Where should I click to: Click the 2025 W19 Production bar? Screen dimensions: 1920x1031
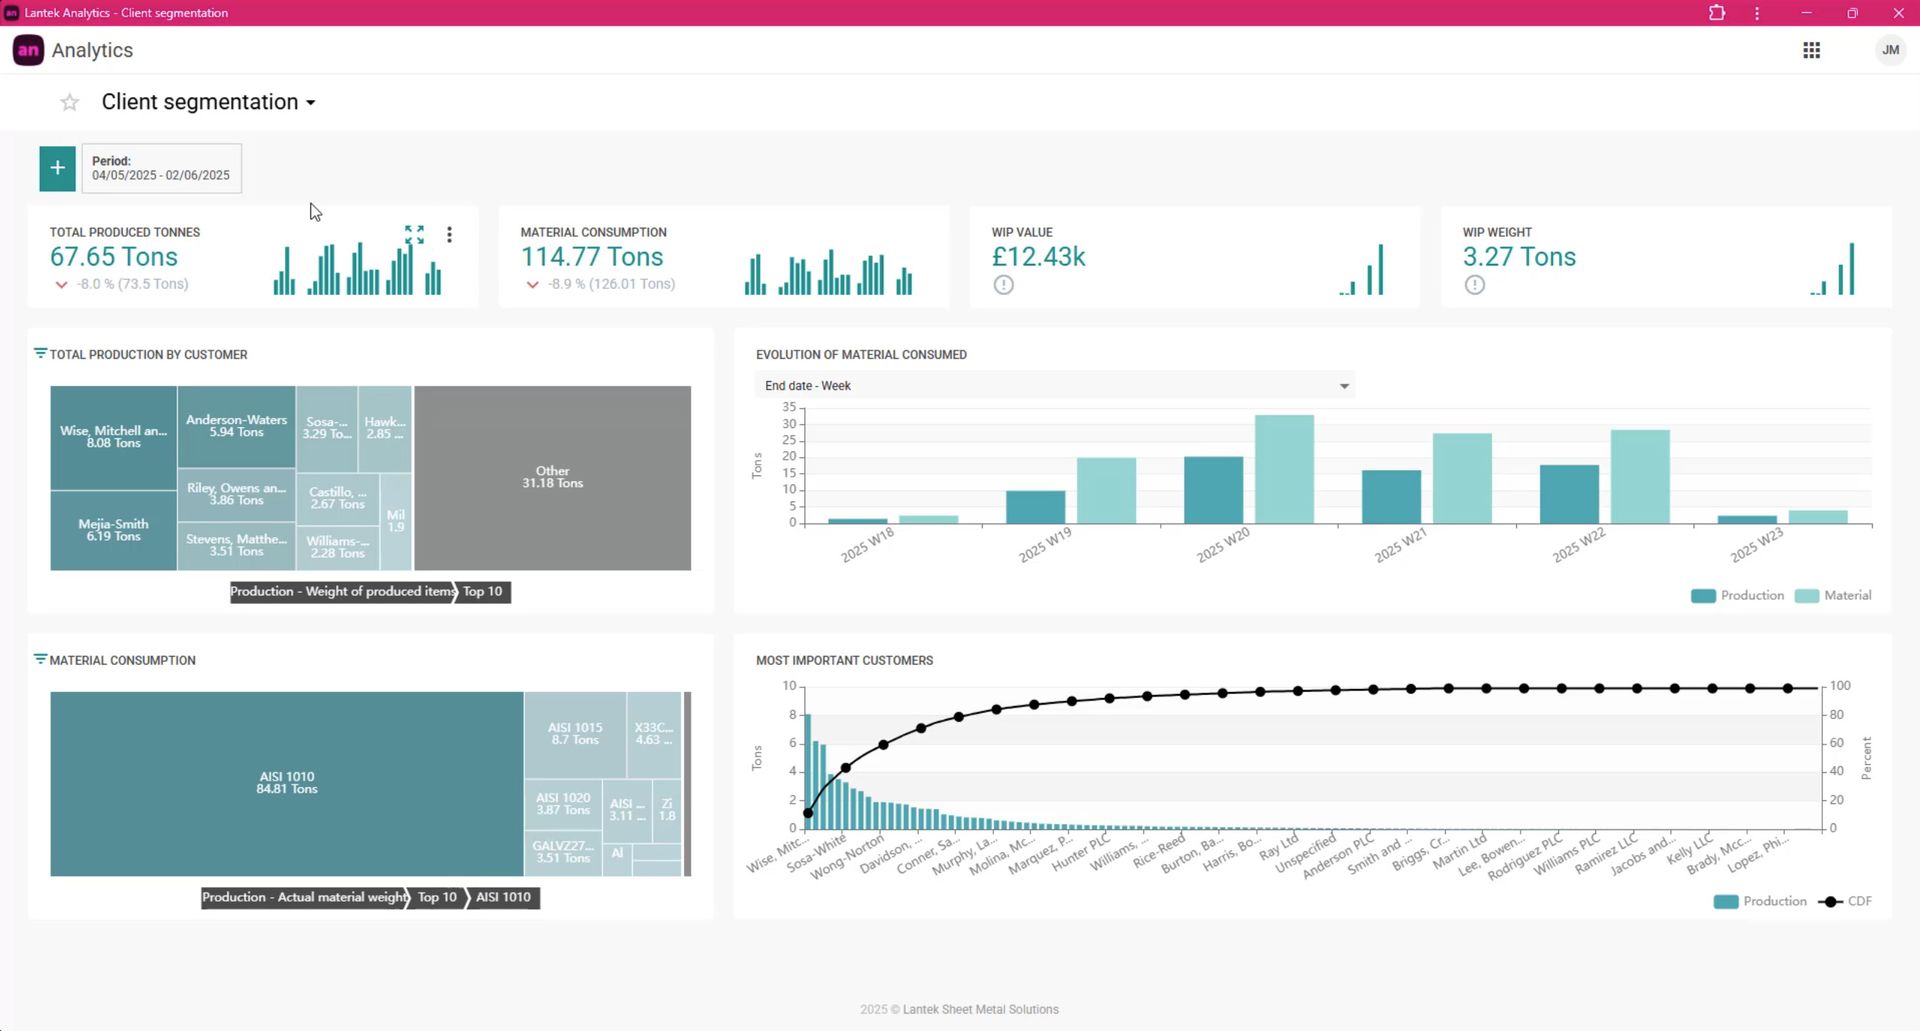(1035, 507)
